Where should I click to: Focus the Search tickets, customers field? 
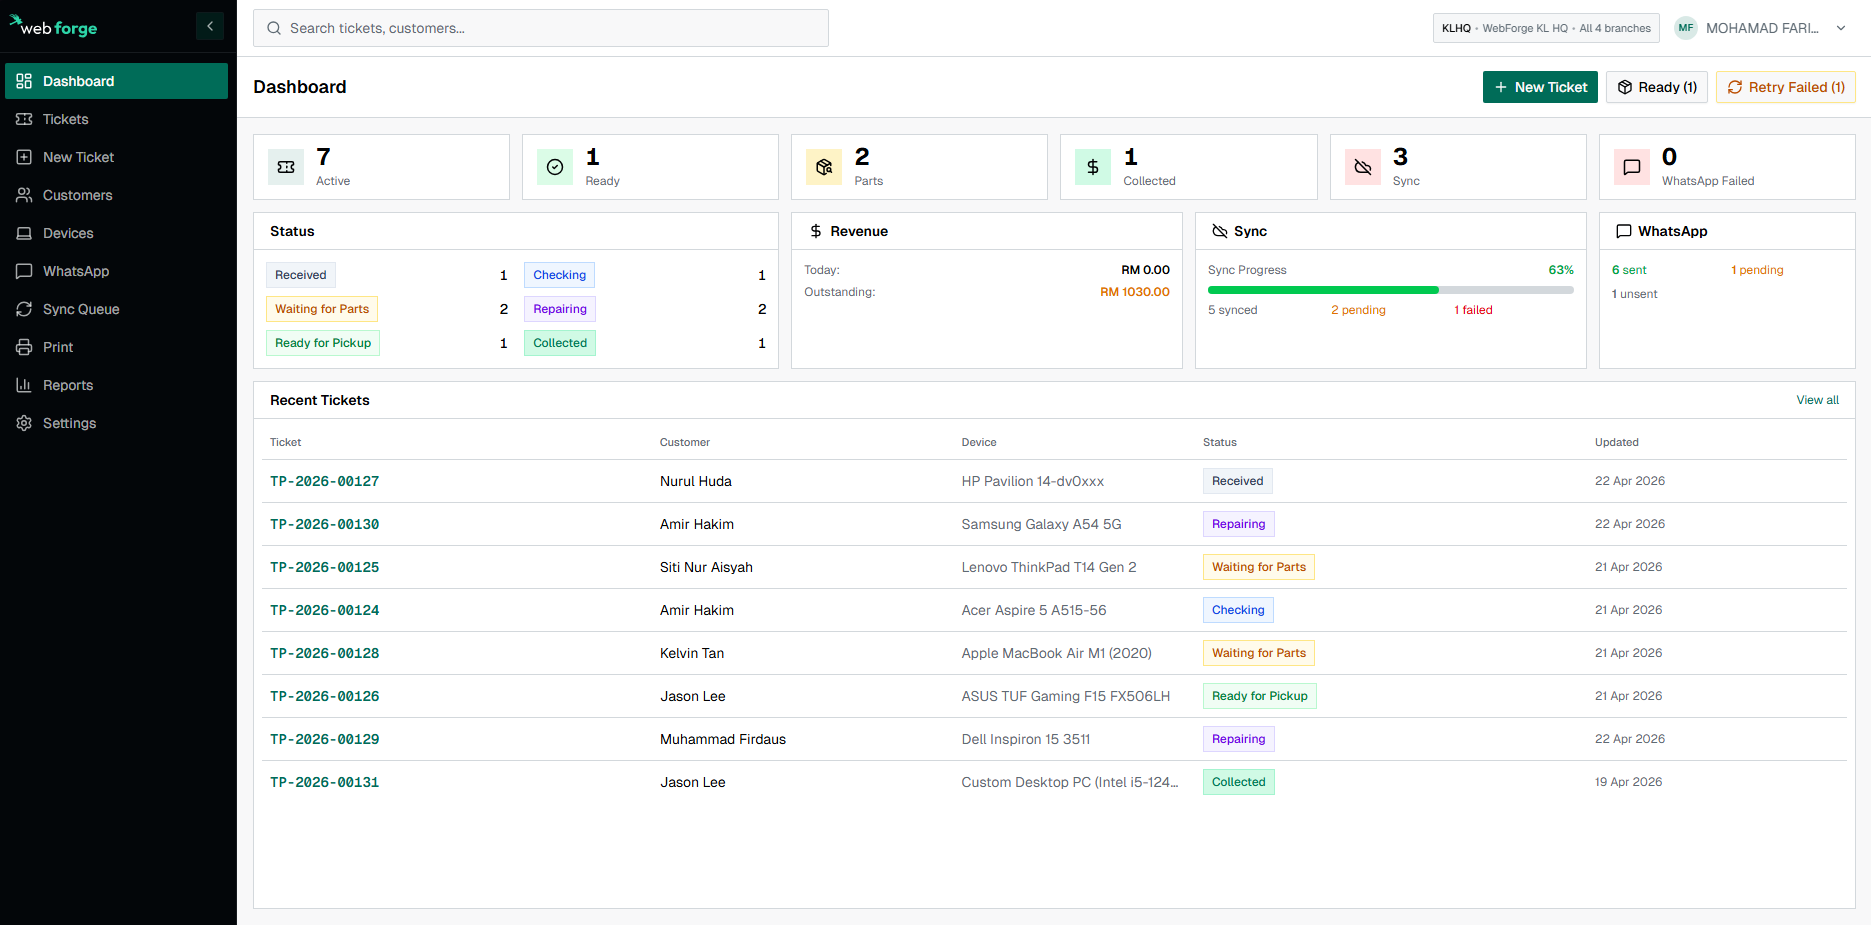pyautogui.click(x=541, y=28)
